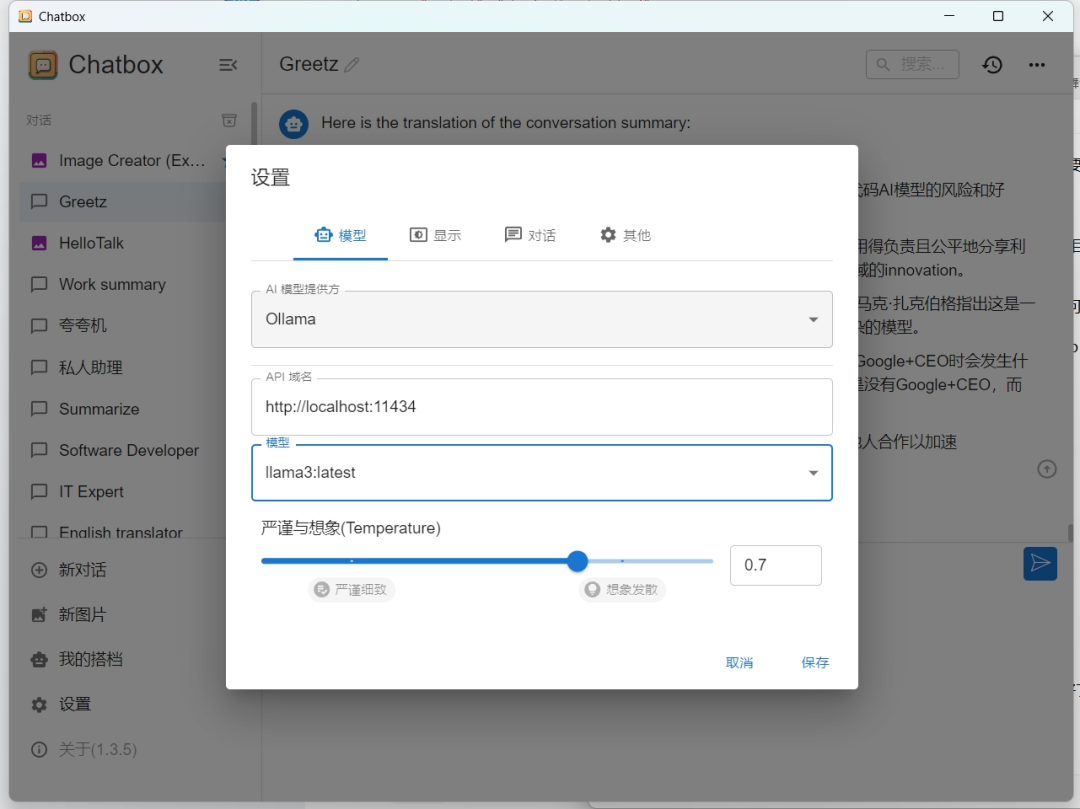
Task: Expand options for Image Creator conversation
Action: click(x=225, y=160)
